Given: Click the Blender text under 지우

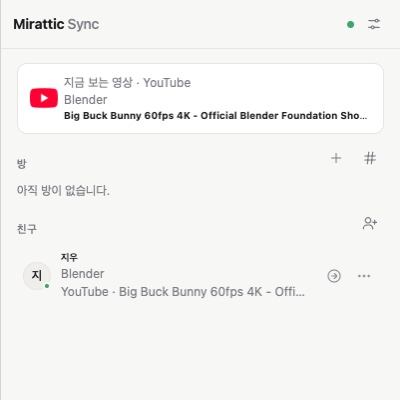Looking at the screenshot, I should pyautogui.click(x=82, y=274).
